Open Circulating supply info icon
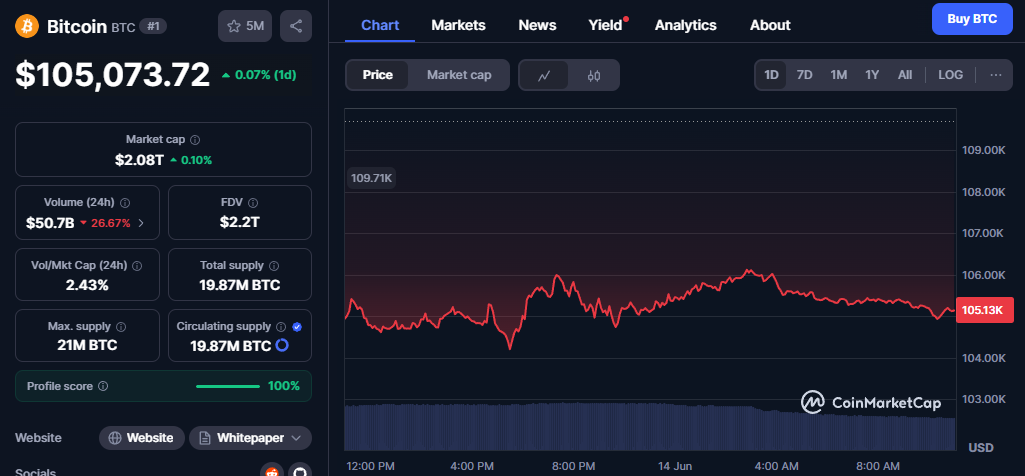This screenshot has height=476, width=1025. (x=281, y=326)
